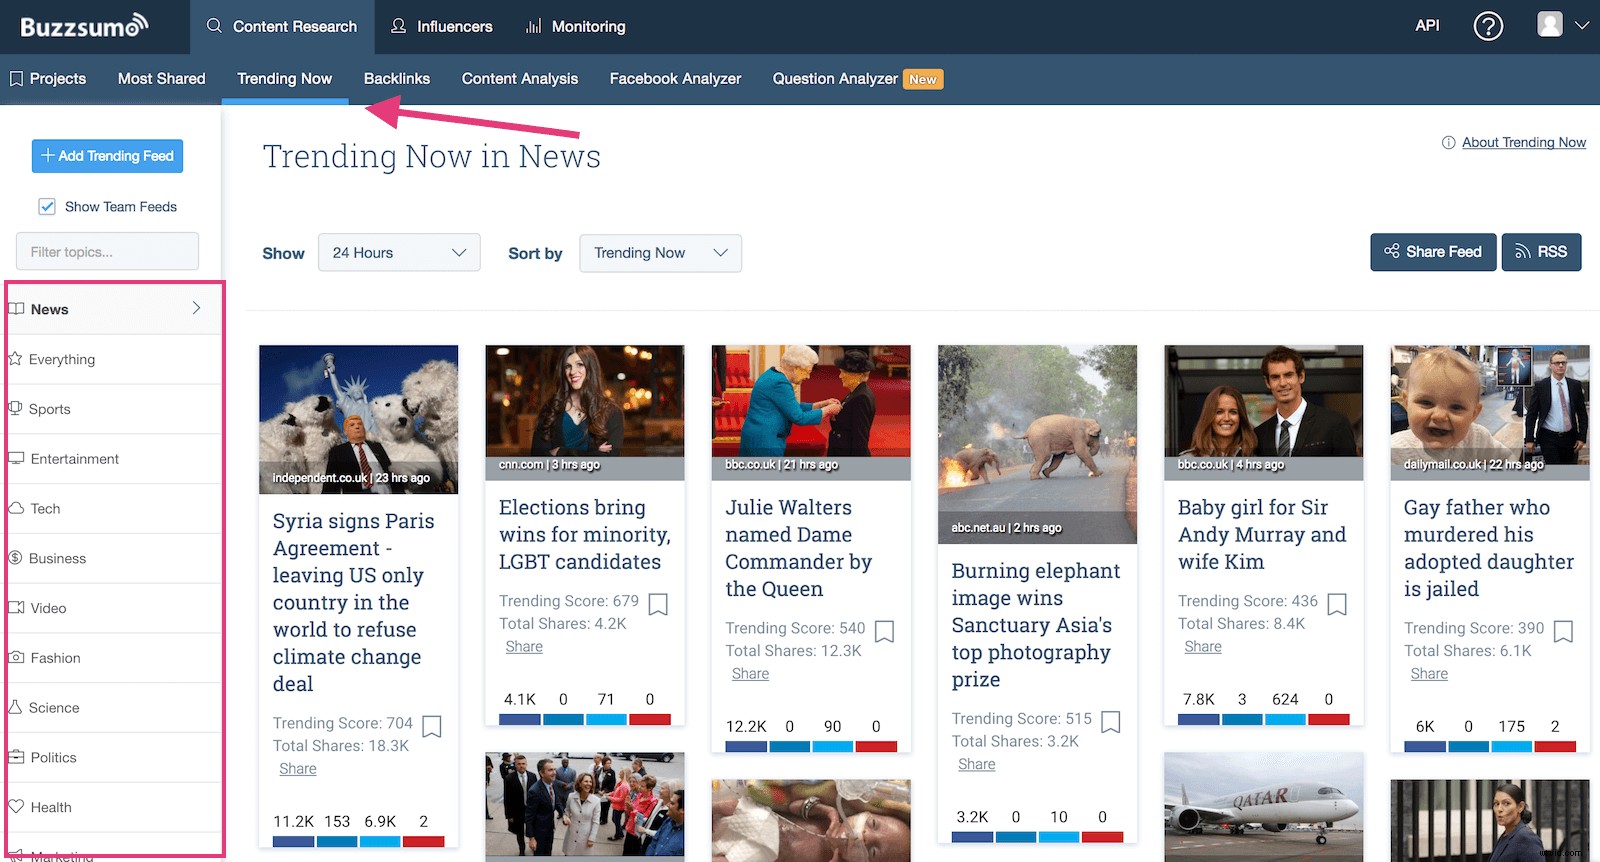Open the Content Research tab
The width and height of the screenshot is (1600, 862).
coord(282,26)
